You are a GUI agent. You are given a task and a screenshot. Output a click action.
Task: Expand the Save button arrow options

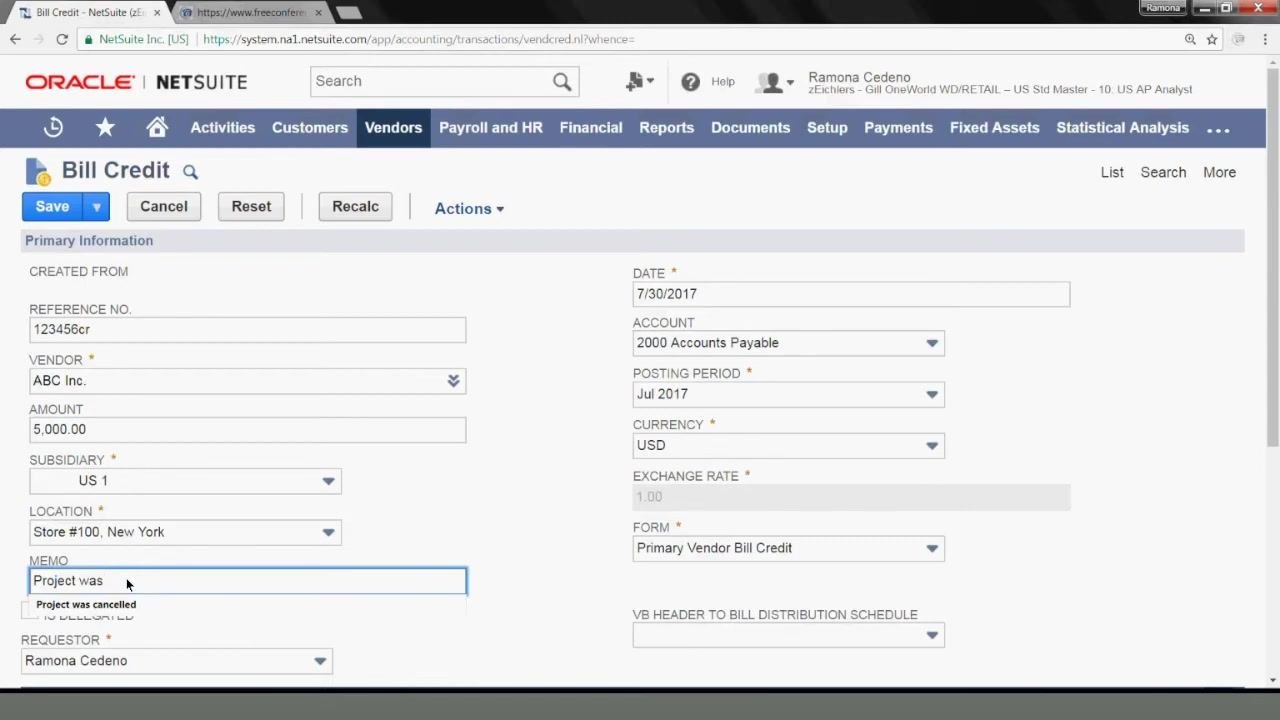[96, 207]
